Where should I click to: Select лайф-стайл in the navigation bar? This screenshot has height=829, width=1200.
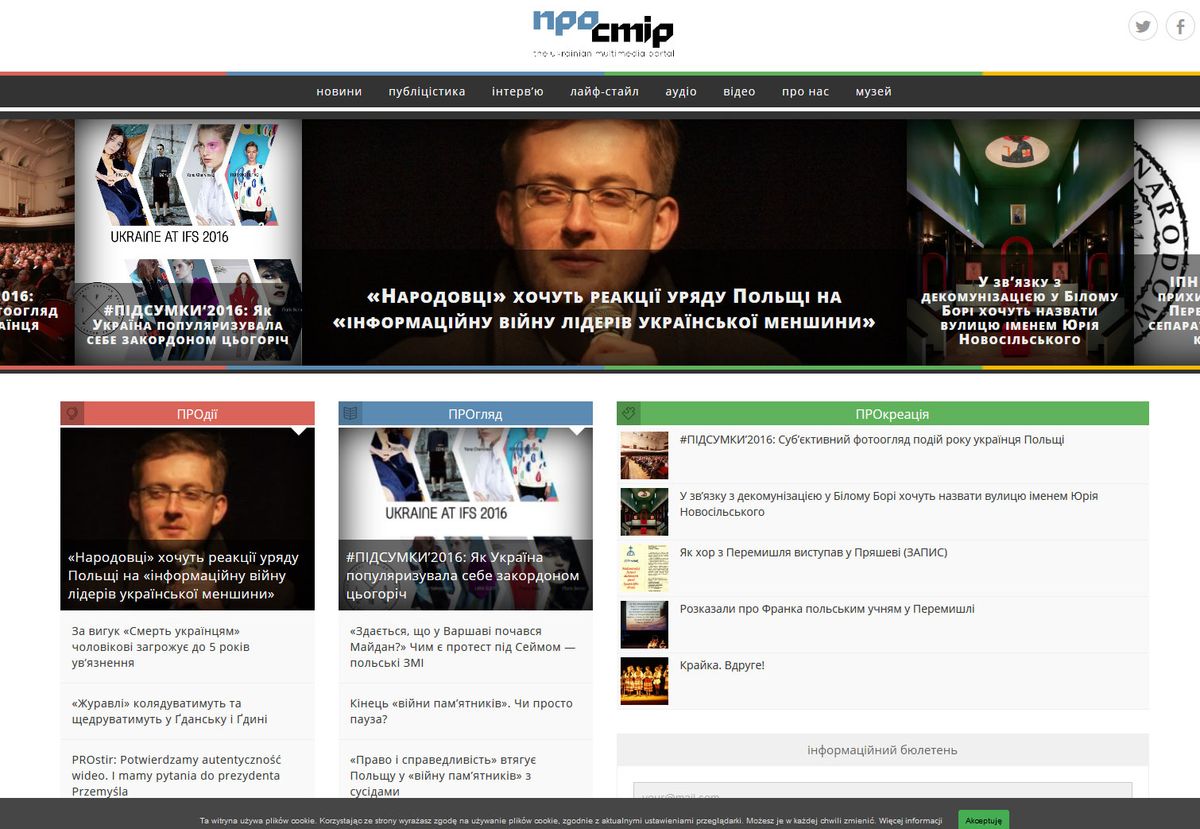[x=604, y=91]
